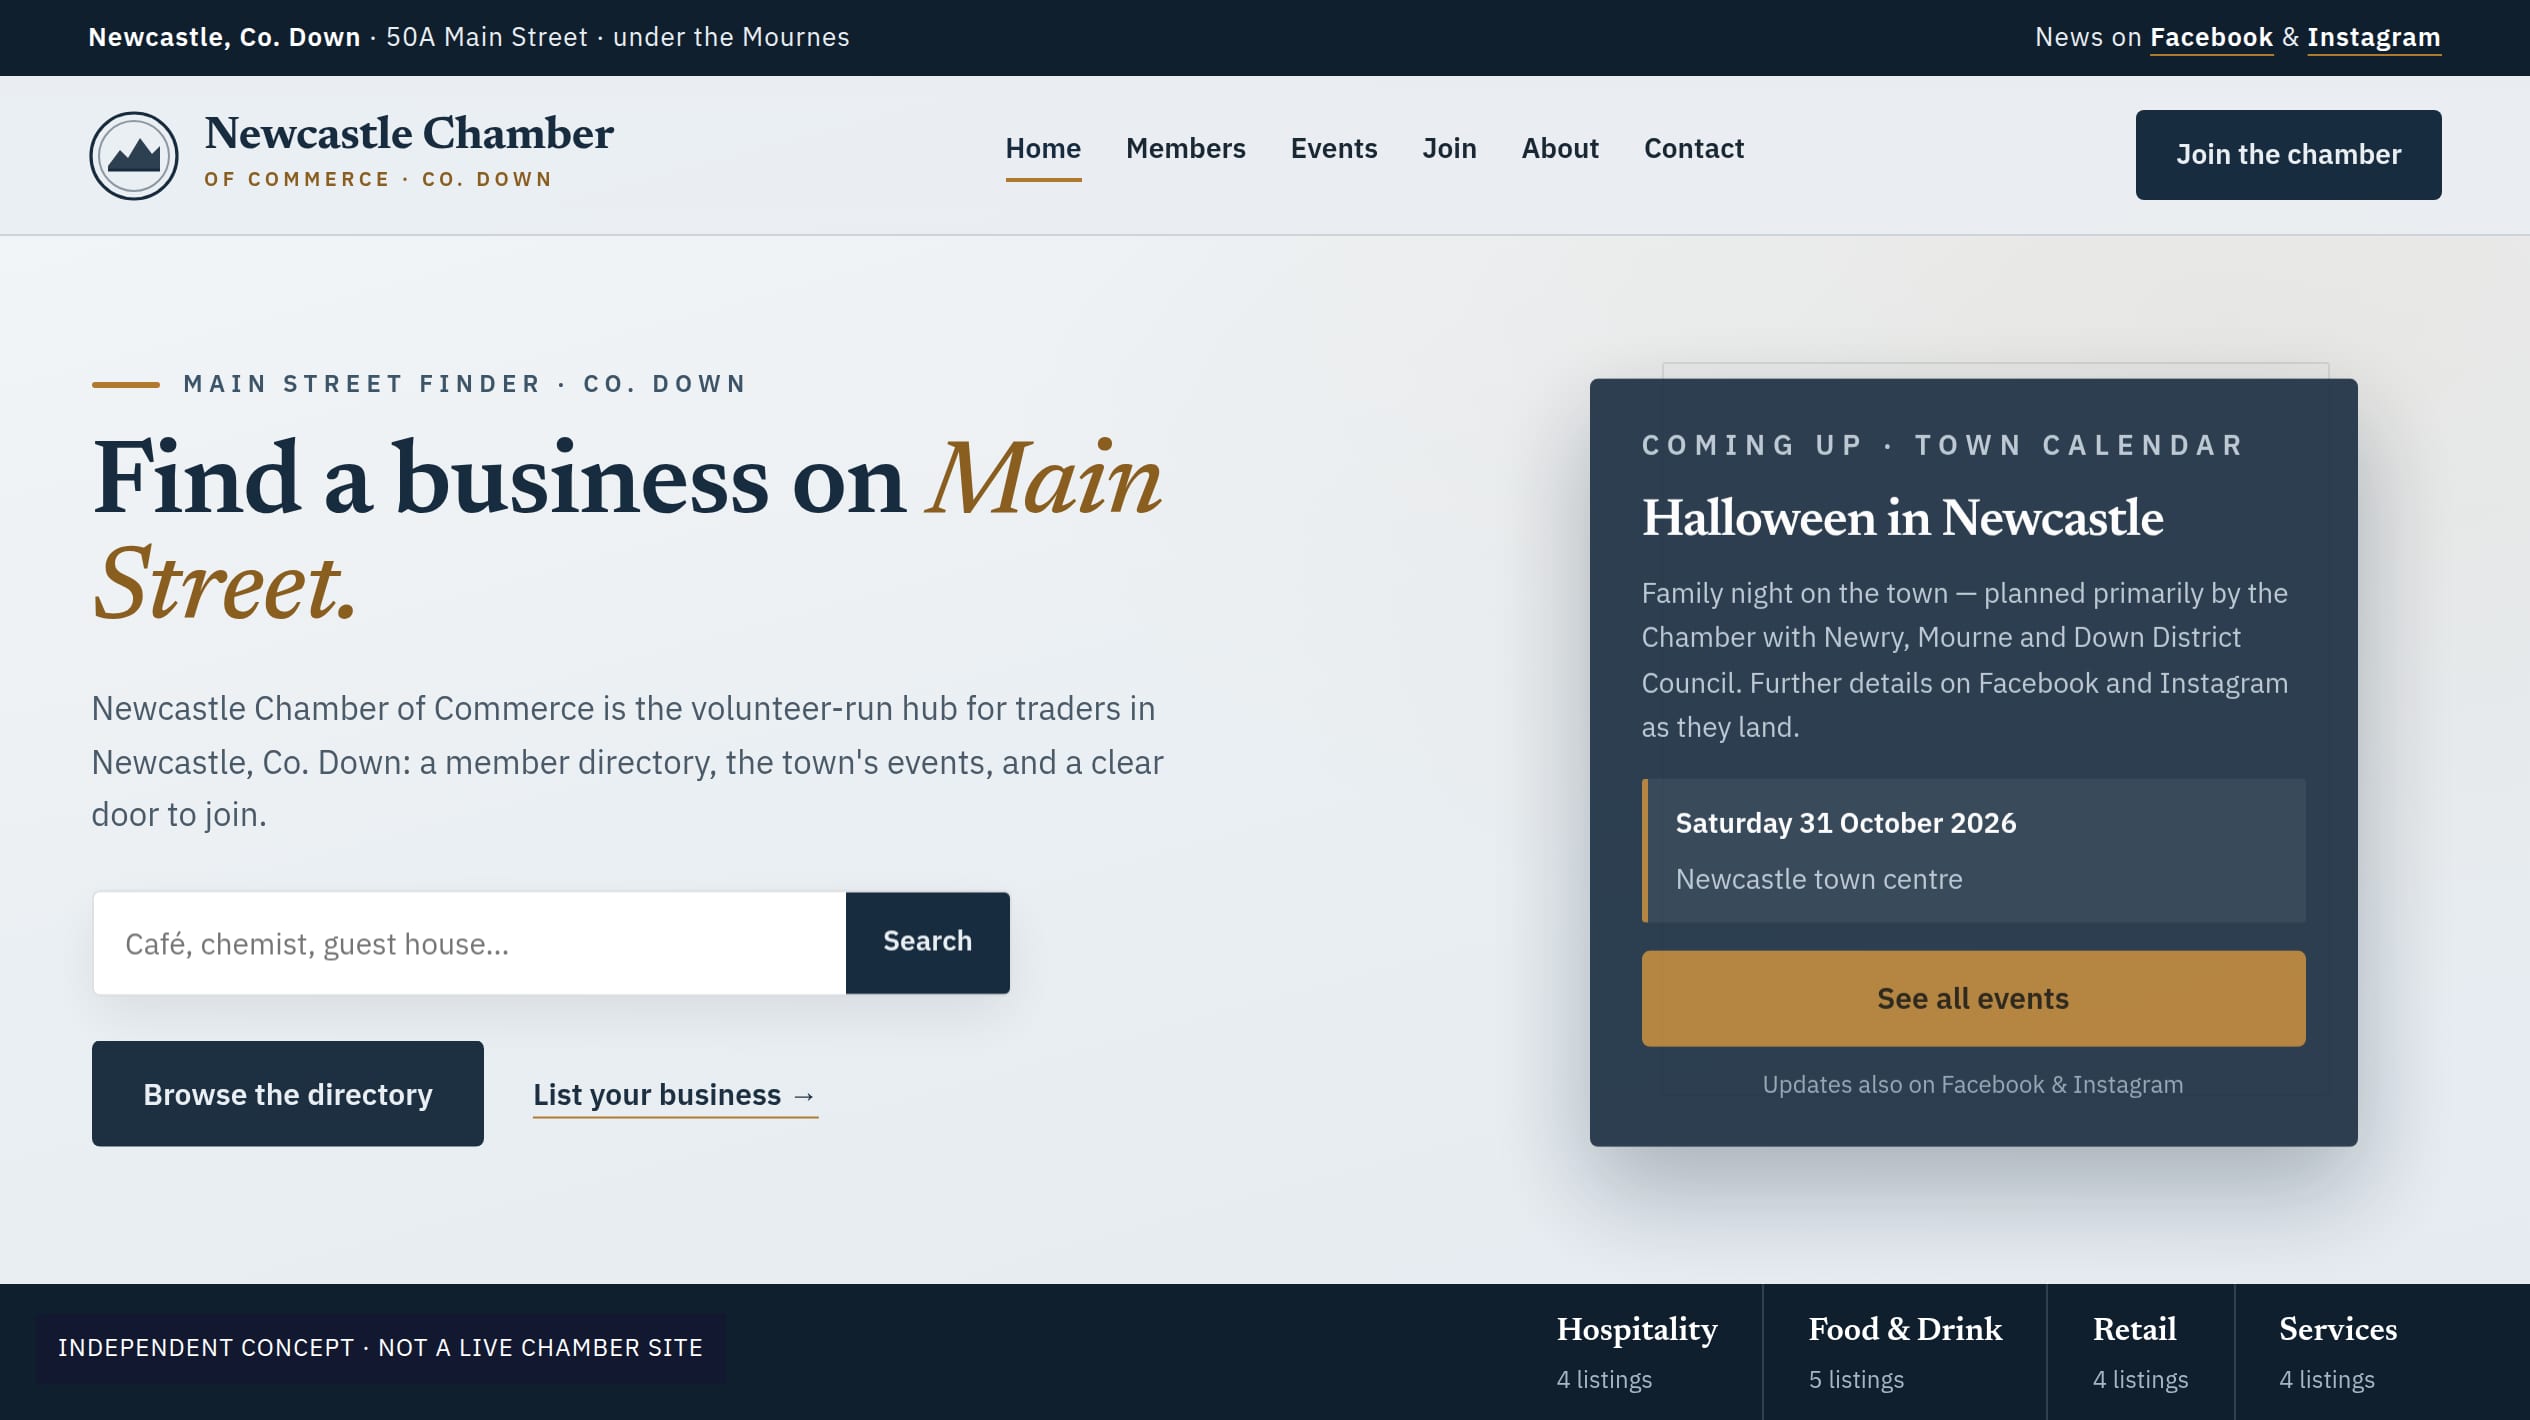Open the Facebook link in top bar
The width and height of the screenshot is (2530, 1420).
[x=2211, y=38]
